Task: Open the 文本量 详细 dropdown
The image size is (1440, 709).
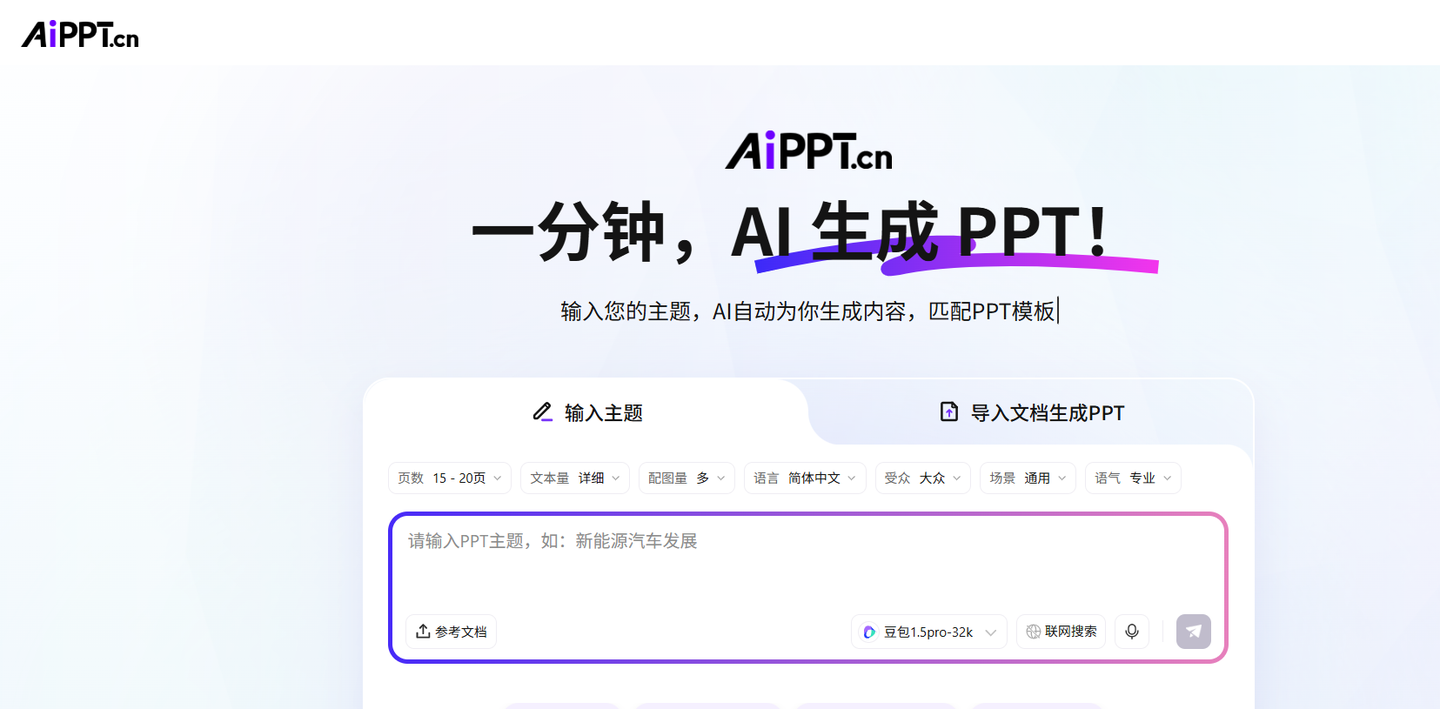Action: [x=575, y=478]
